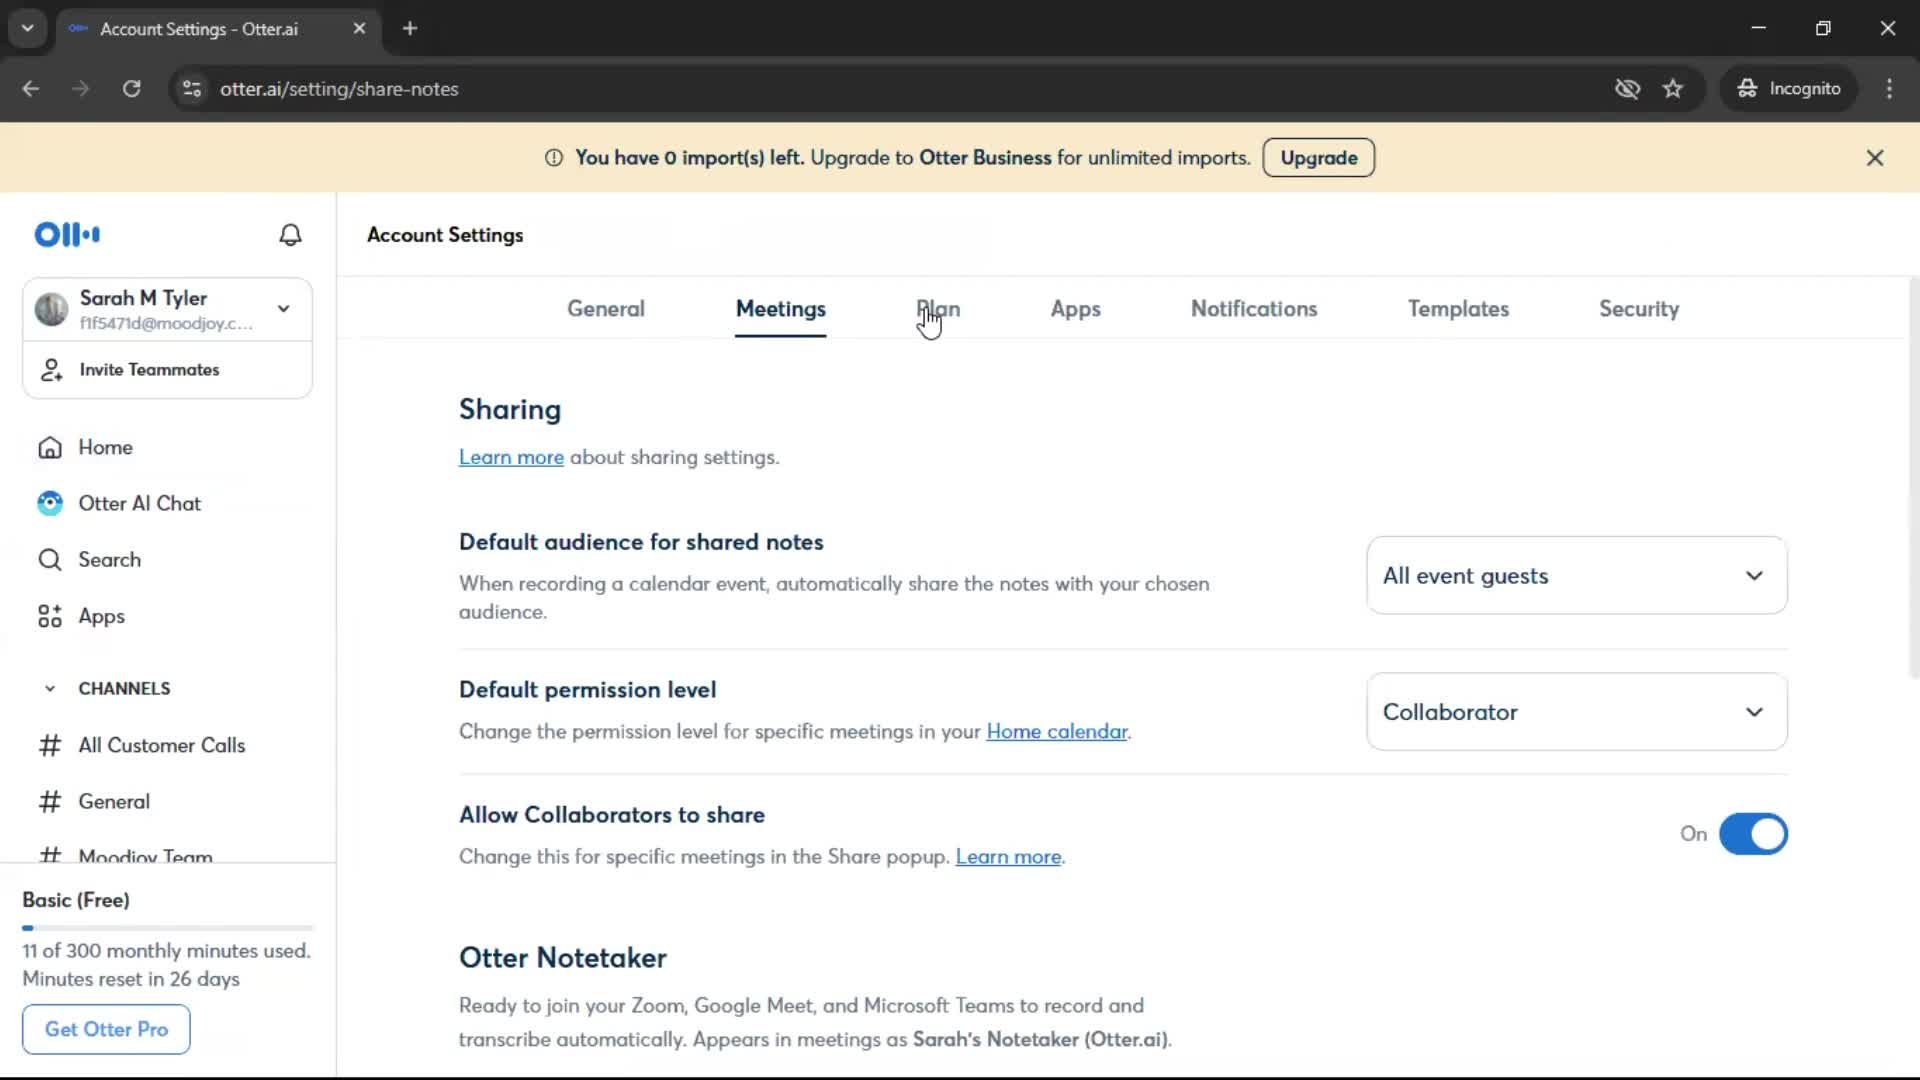Screen dimensions: 1920x1080
Task: Switch to the Notifications tab
Action: pos(1253,309)
